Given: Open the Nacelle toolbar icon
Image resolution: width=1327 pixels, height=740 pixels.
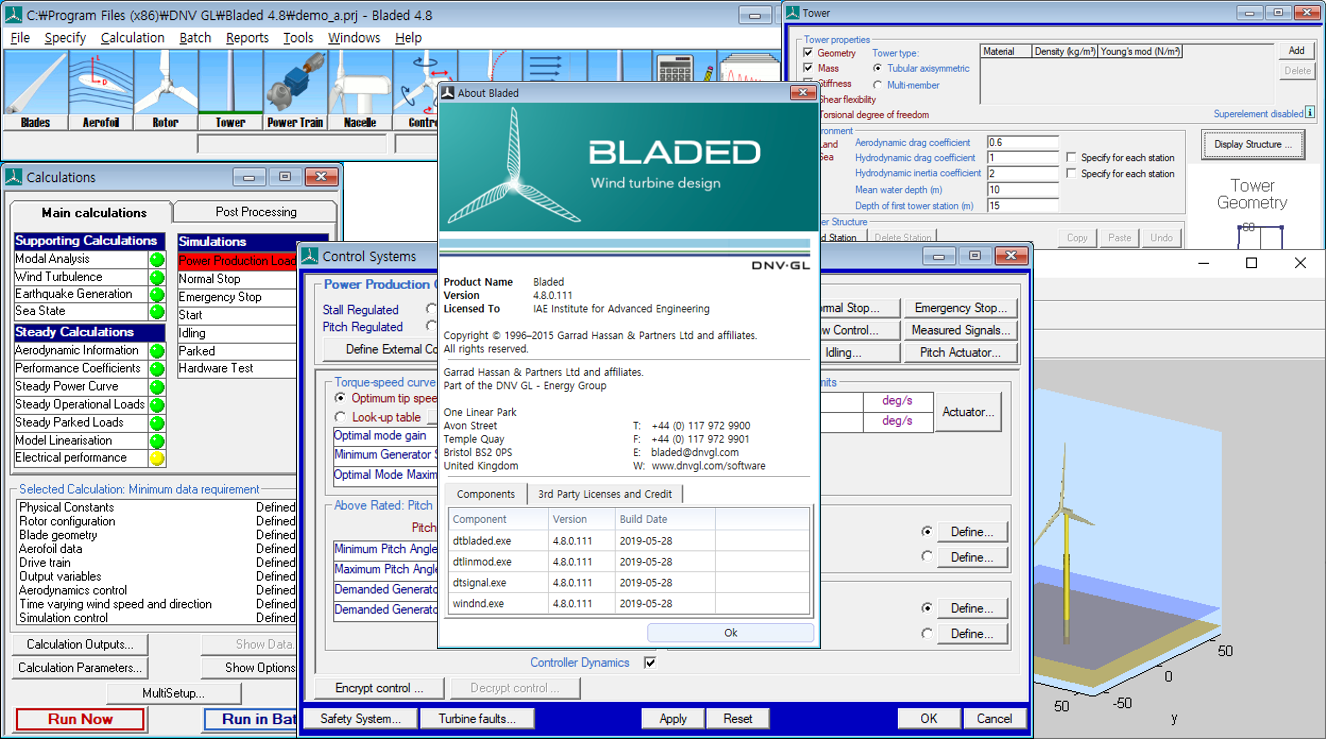Looking at the screenshot, I should 360,90.
